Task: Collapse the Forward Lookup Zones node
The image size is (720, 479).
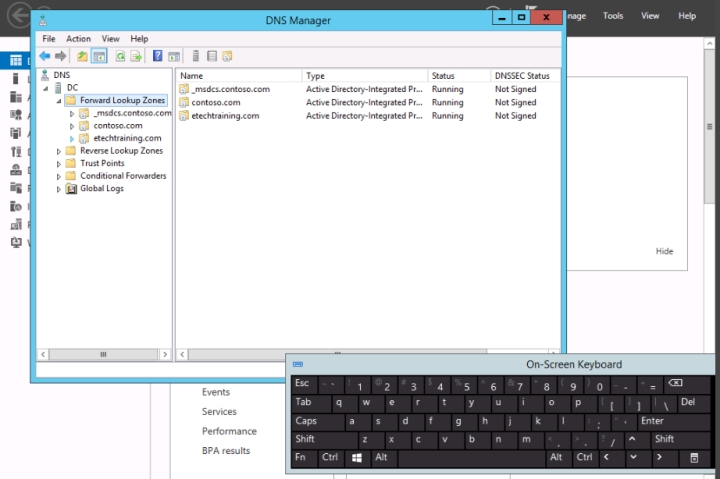Action: click(x=59, y=101)
